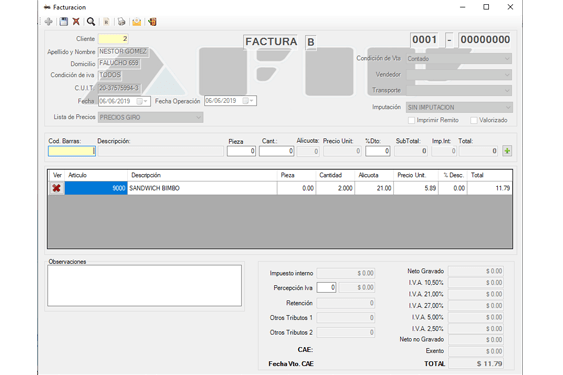
Task: Click the point of sale 0001 field
Action: (x=424, y=40)
